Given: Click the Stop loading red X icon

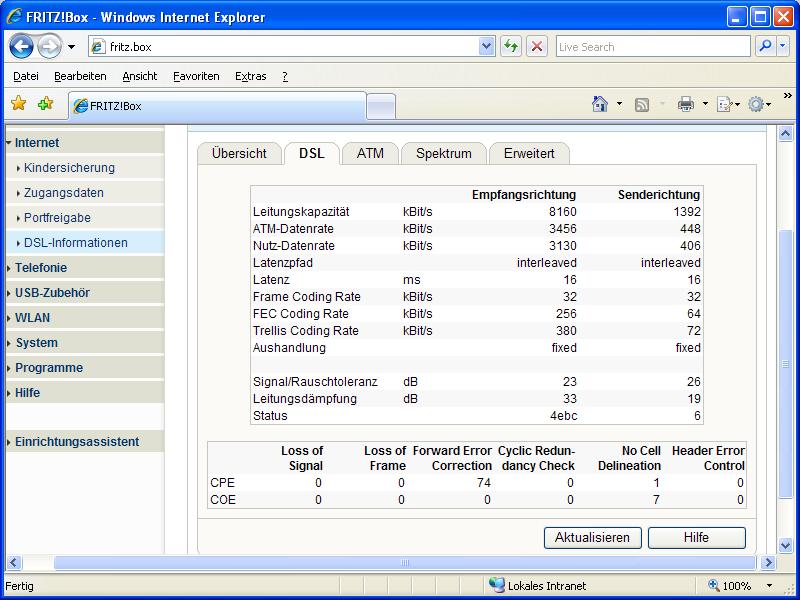Looking at the screenshot, I should pyautogui.click(x=537, y=46).
